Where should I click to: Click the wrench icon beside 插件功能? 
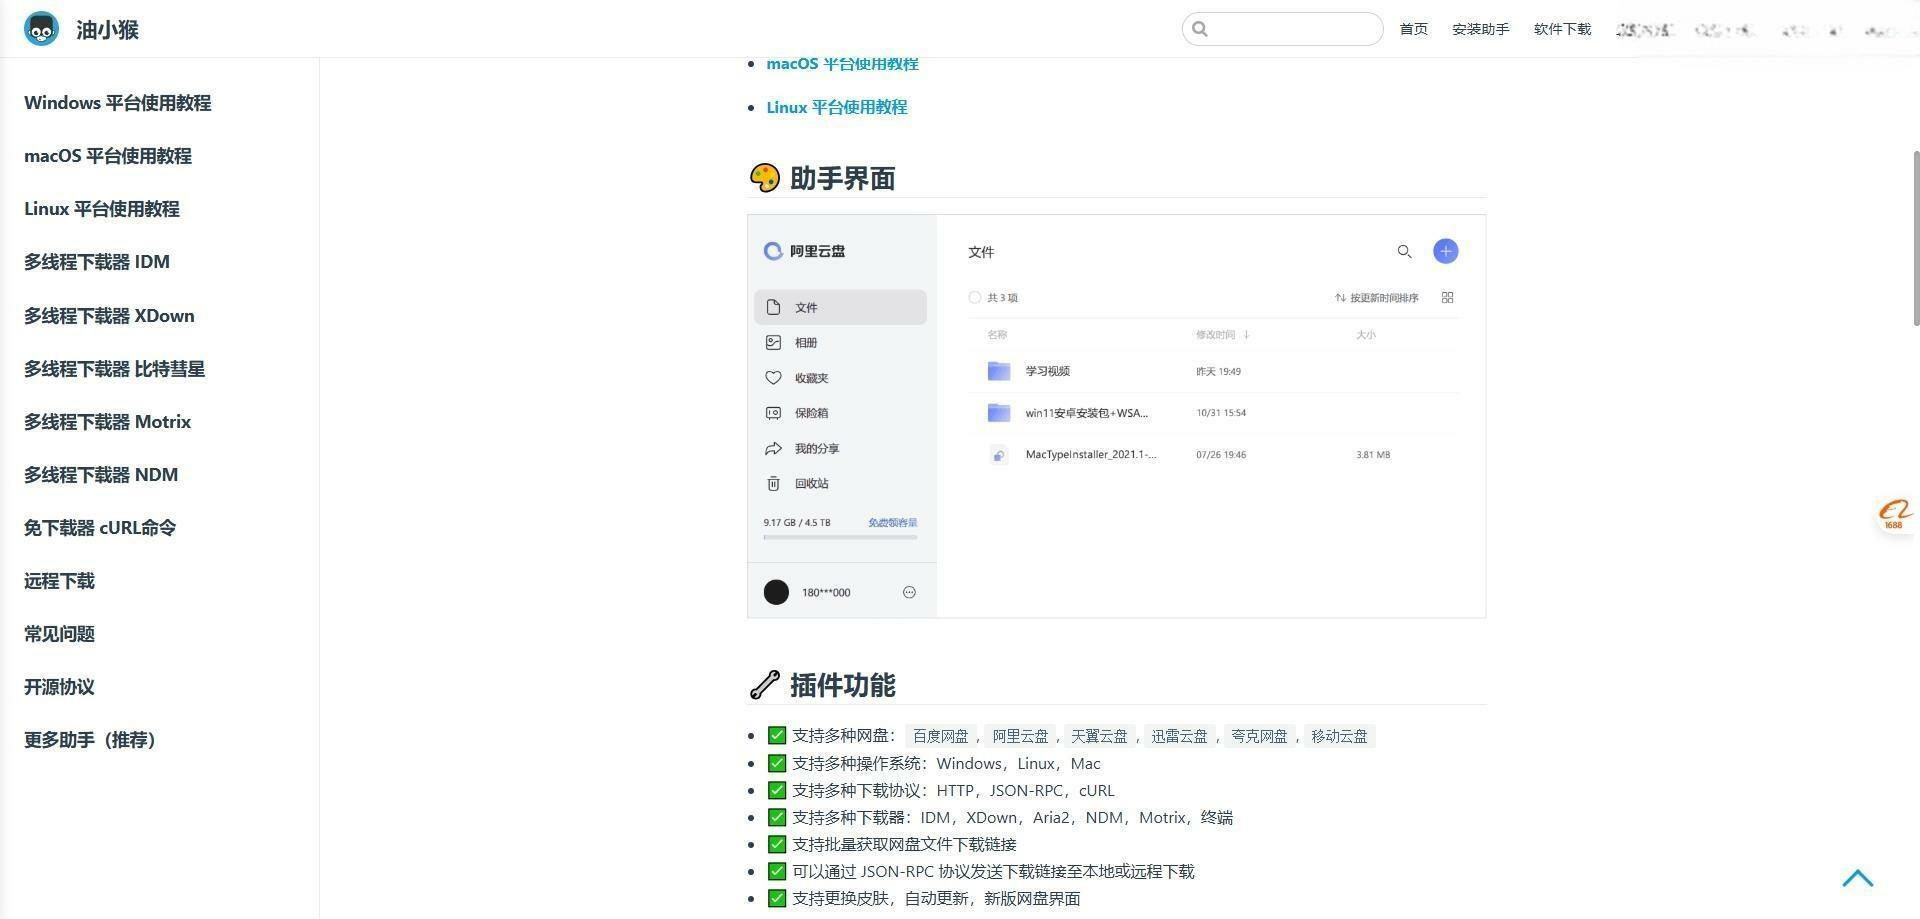[764, 685]
